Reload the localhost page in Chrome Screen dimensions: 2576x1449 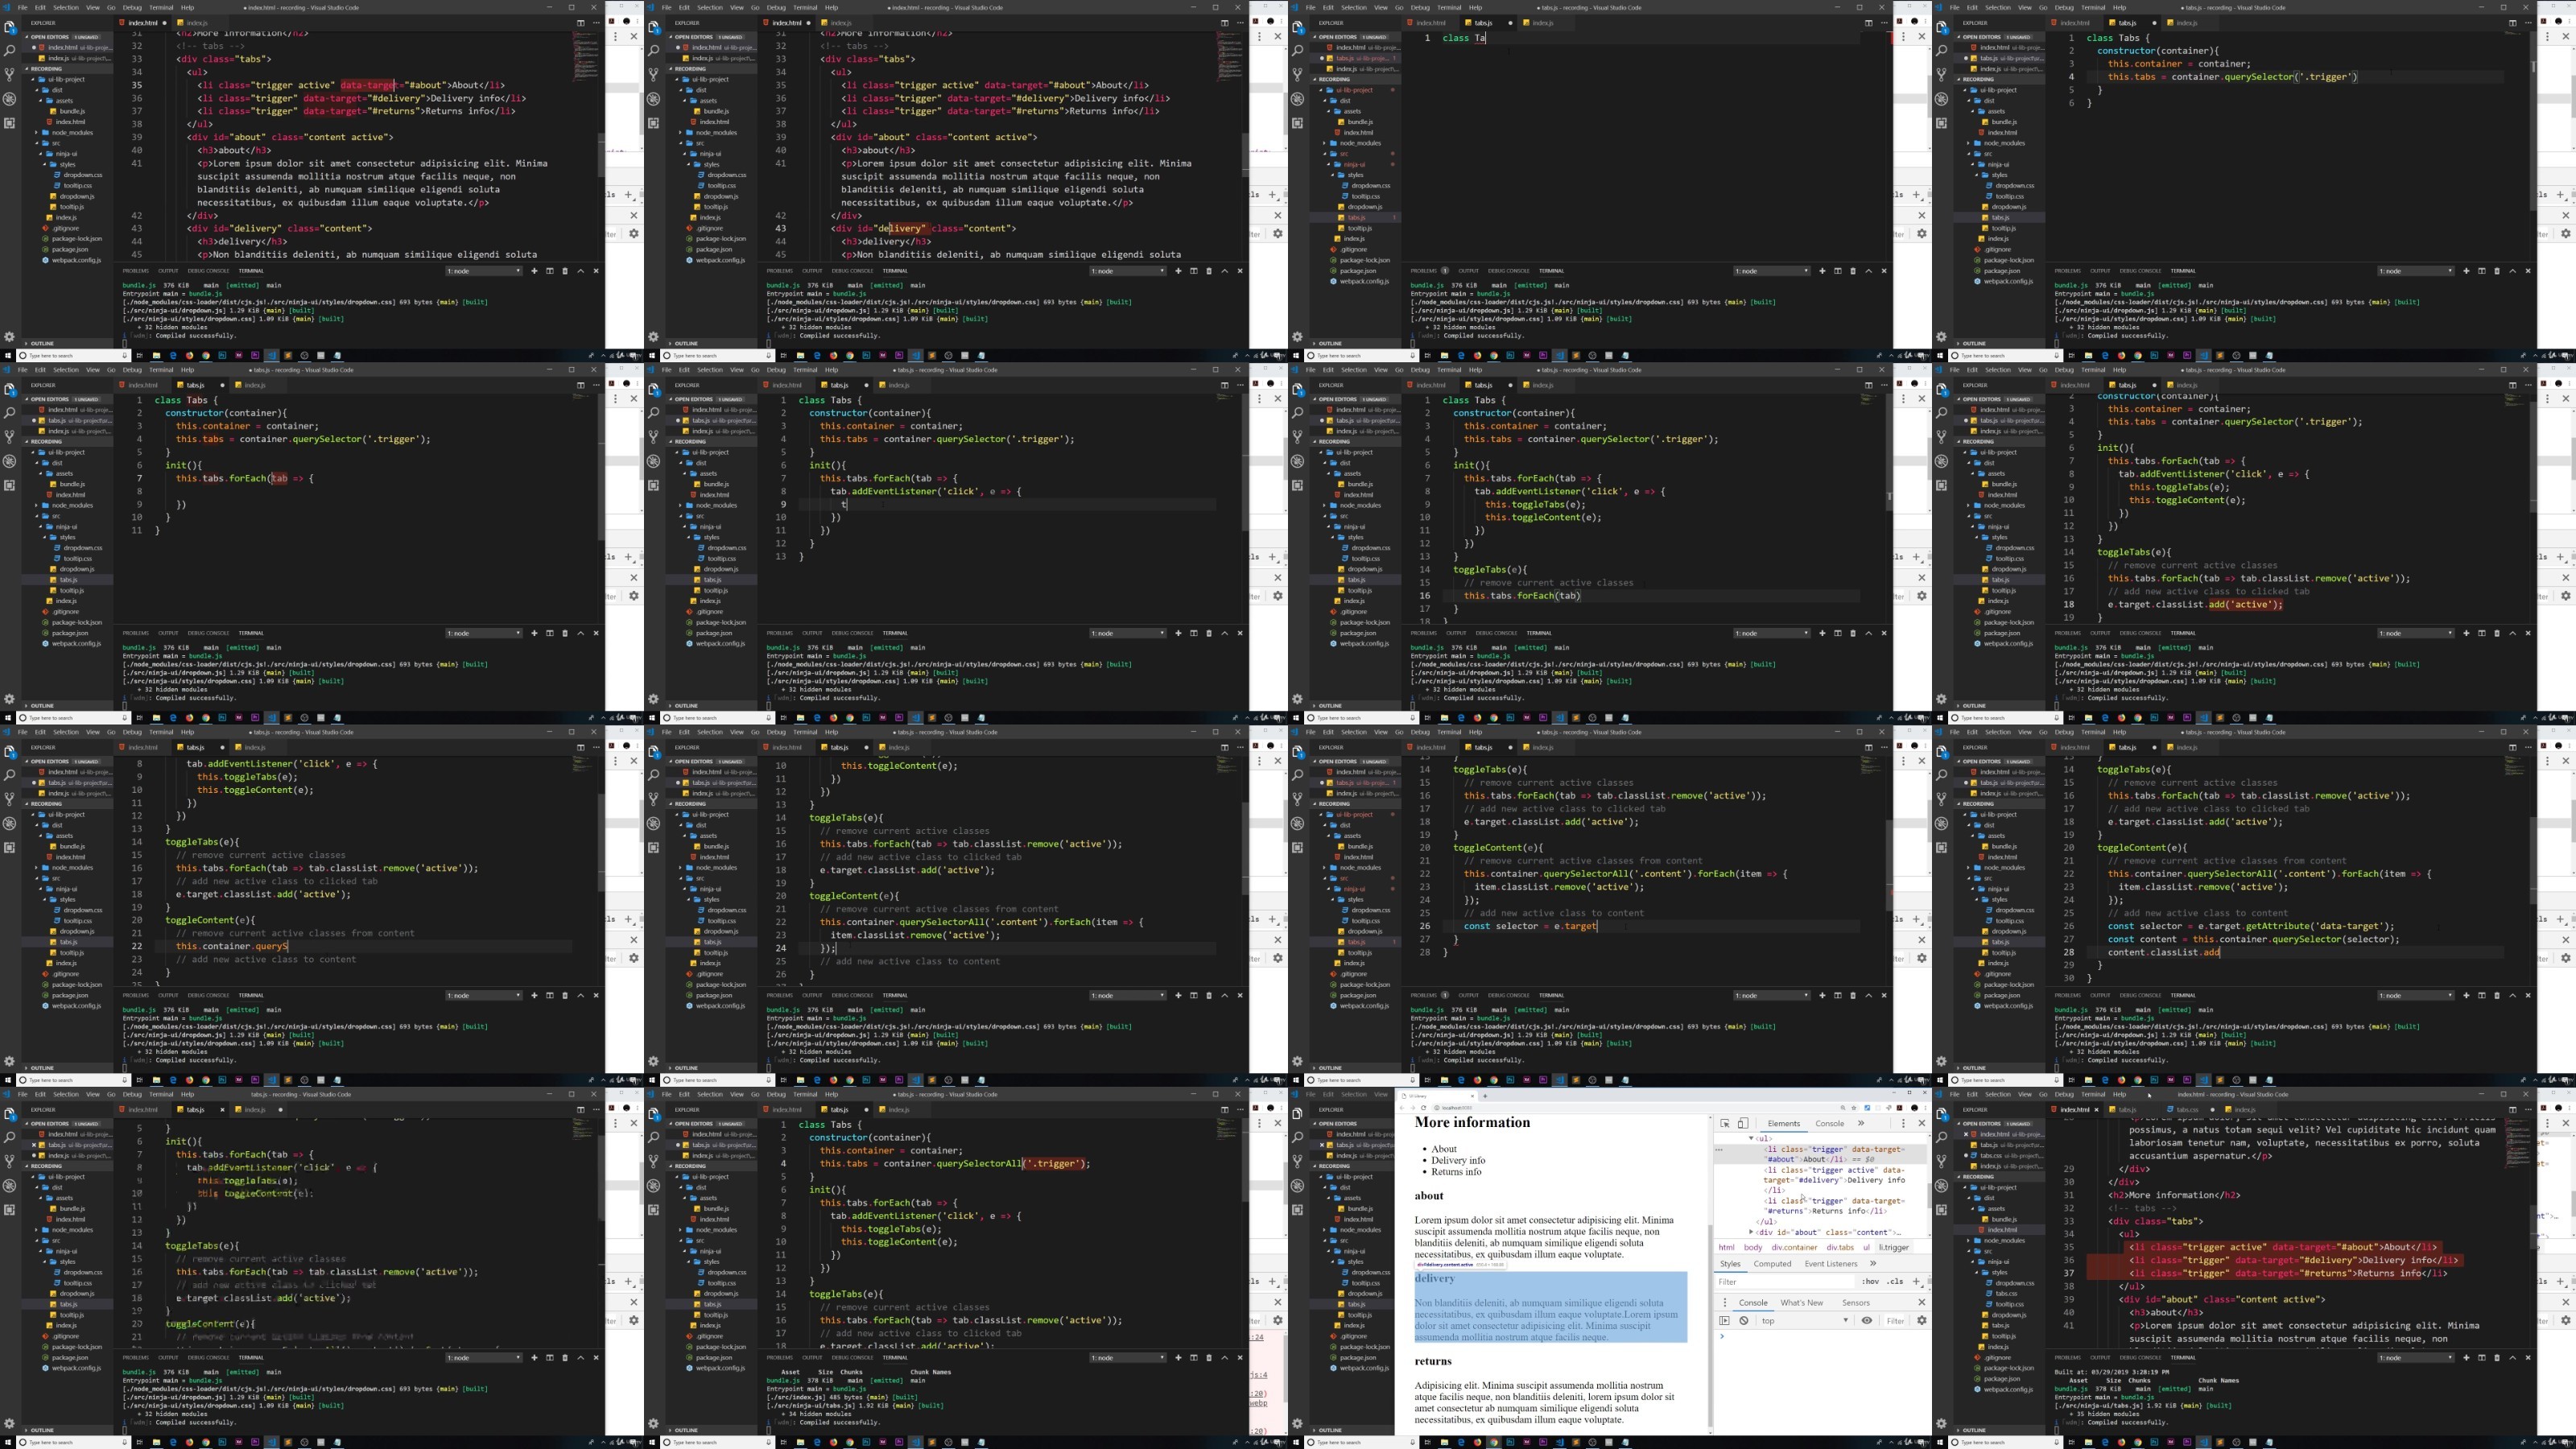pos(1424,1108)
